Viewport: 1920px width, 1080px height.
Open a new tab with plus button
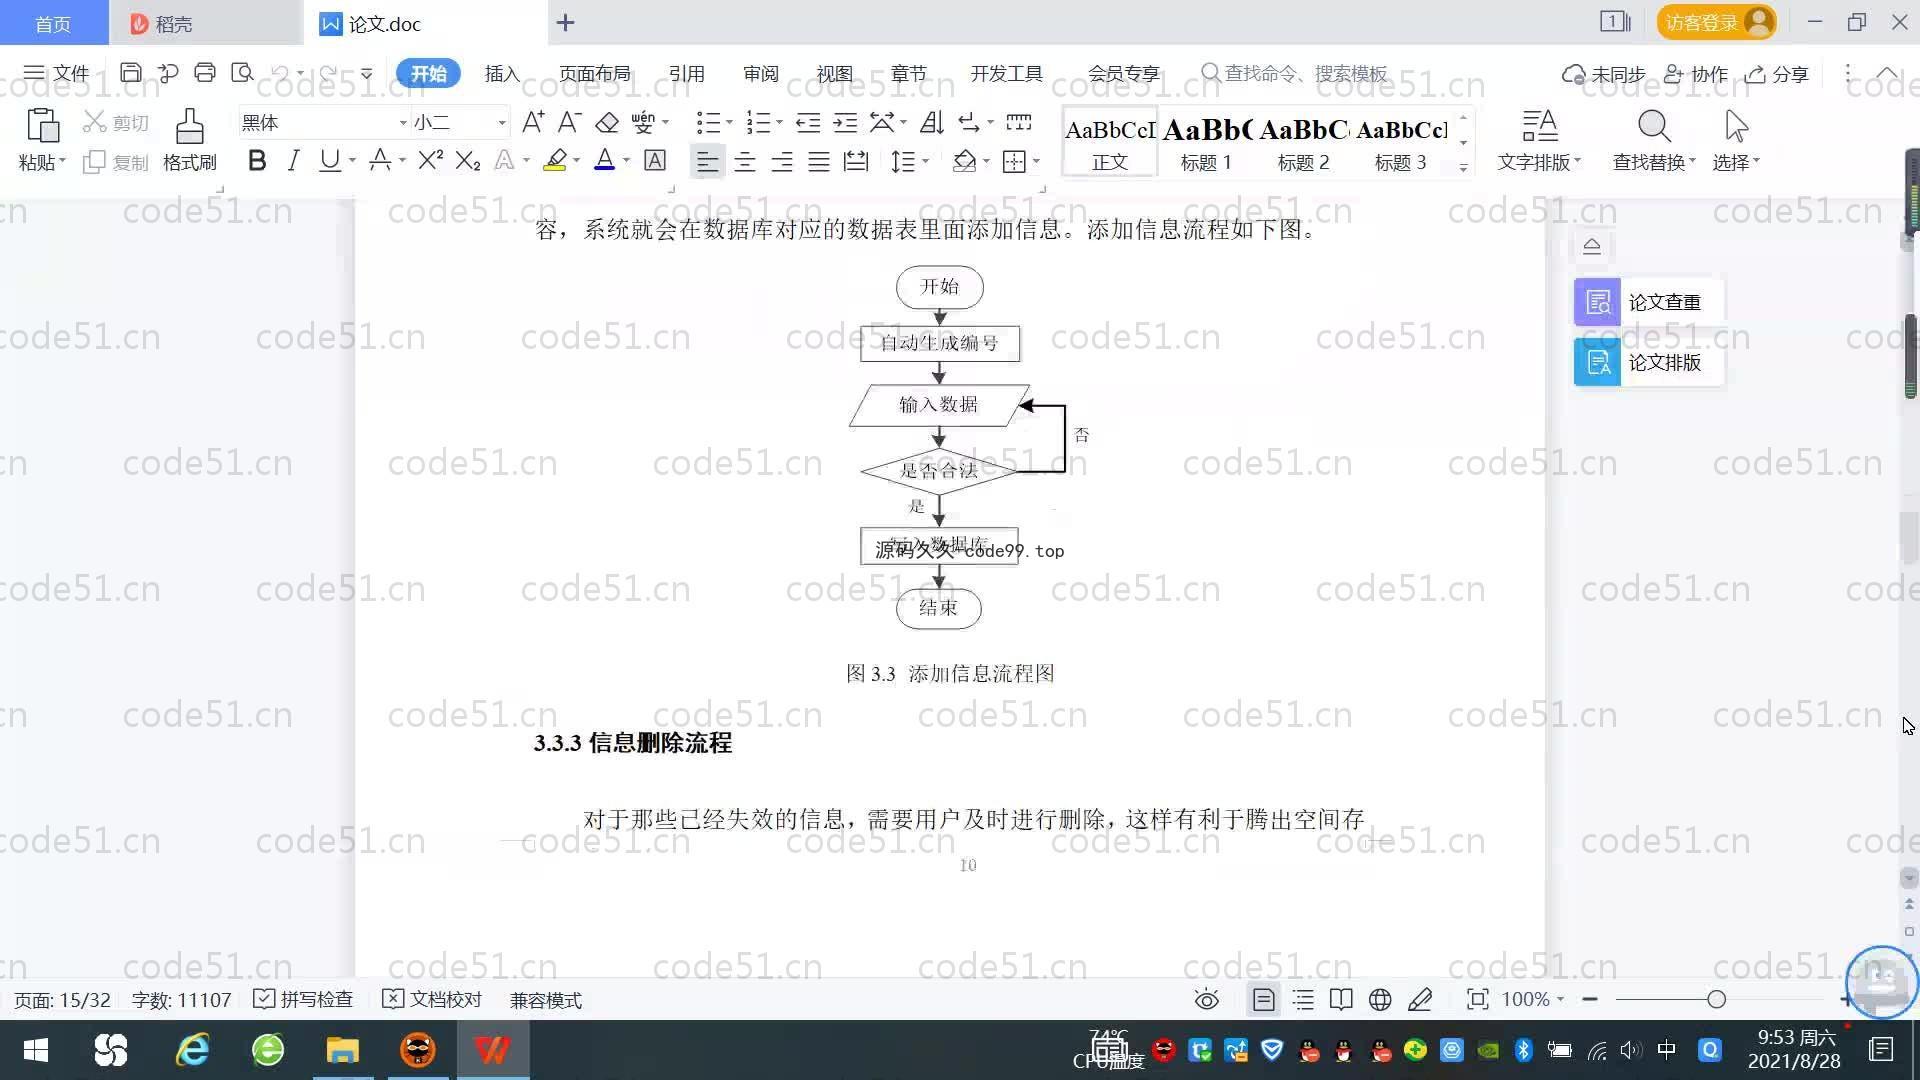click(x=566, y=22)
